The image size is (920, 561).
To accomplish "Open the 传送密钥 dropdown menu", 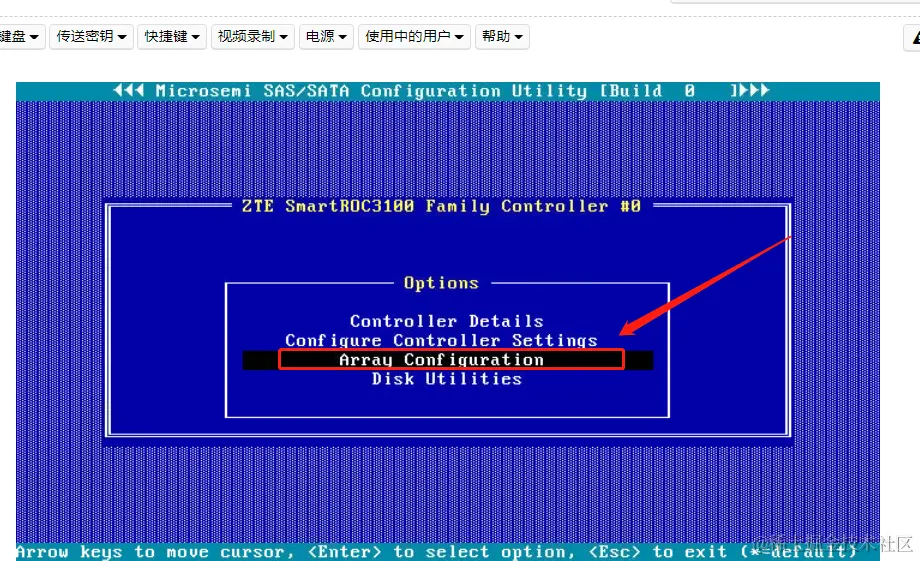I will click(92, 36).
